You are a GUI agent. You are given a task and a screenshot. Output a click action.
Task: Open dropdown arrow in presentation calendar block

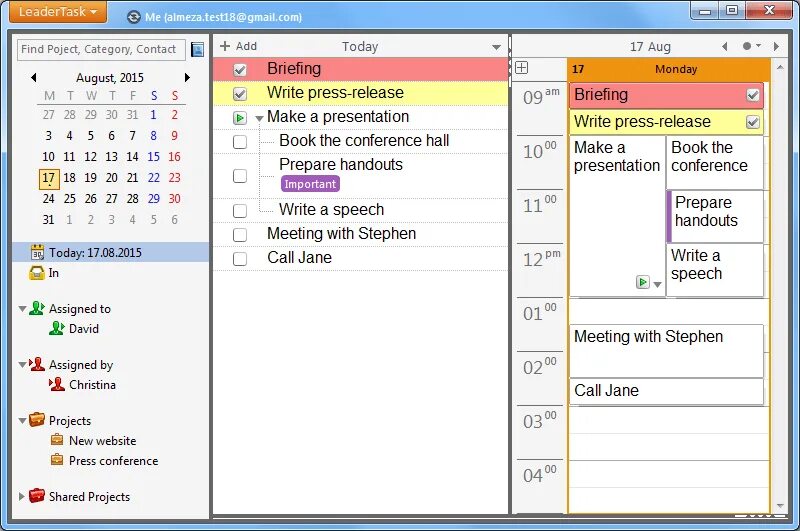pyautogui.click(x=658, y=285)
